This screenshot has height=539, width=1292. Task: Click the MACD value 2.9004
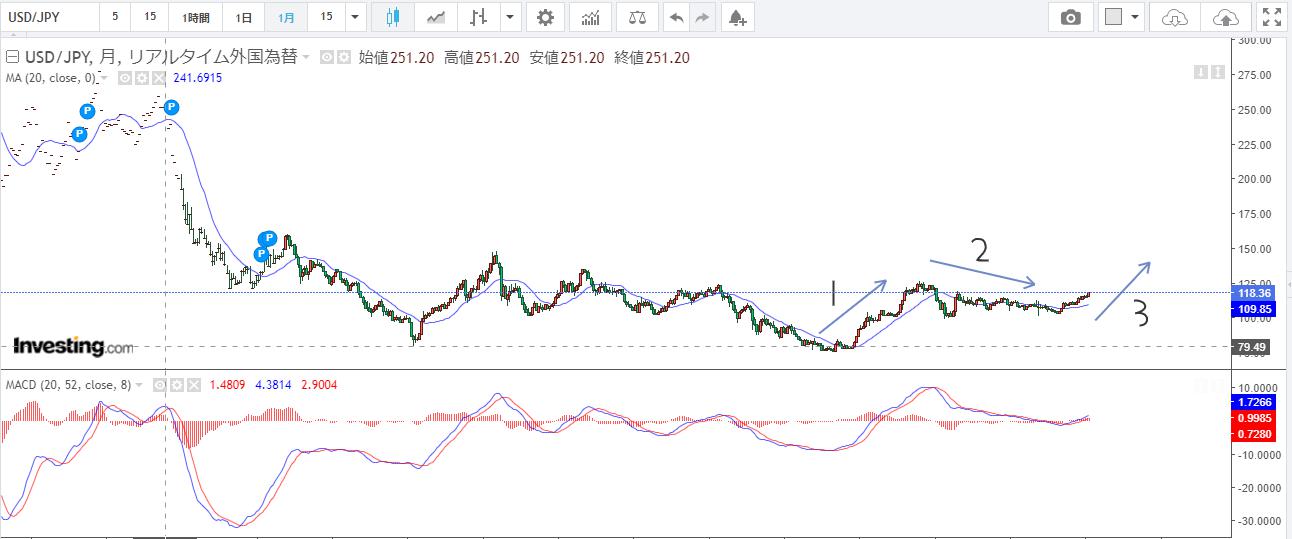click(319, 384)
